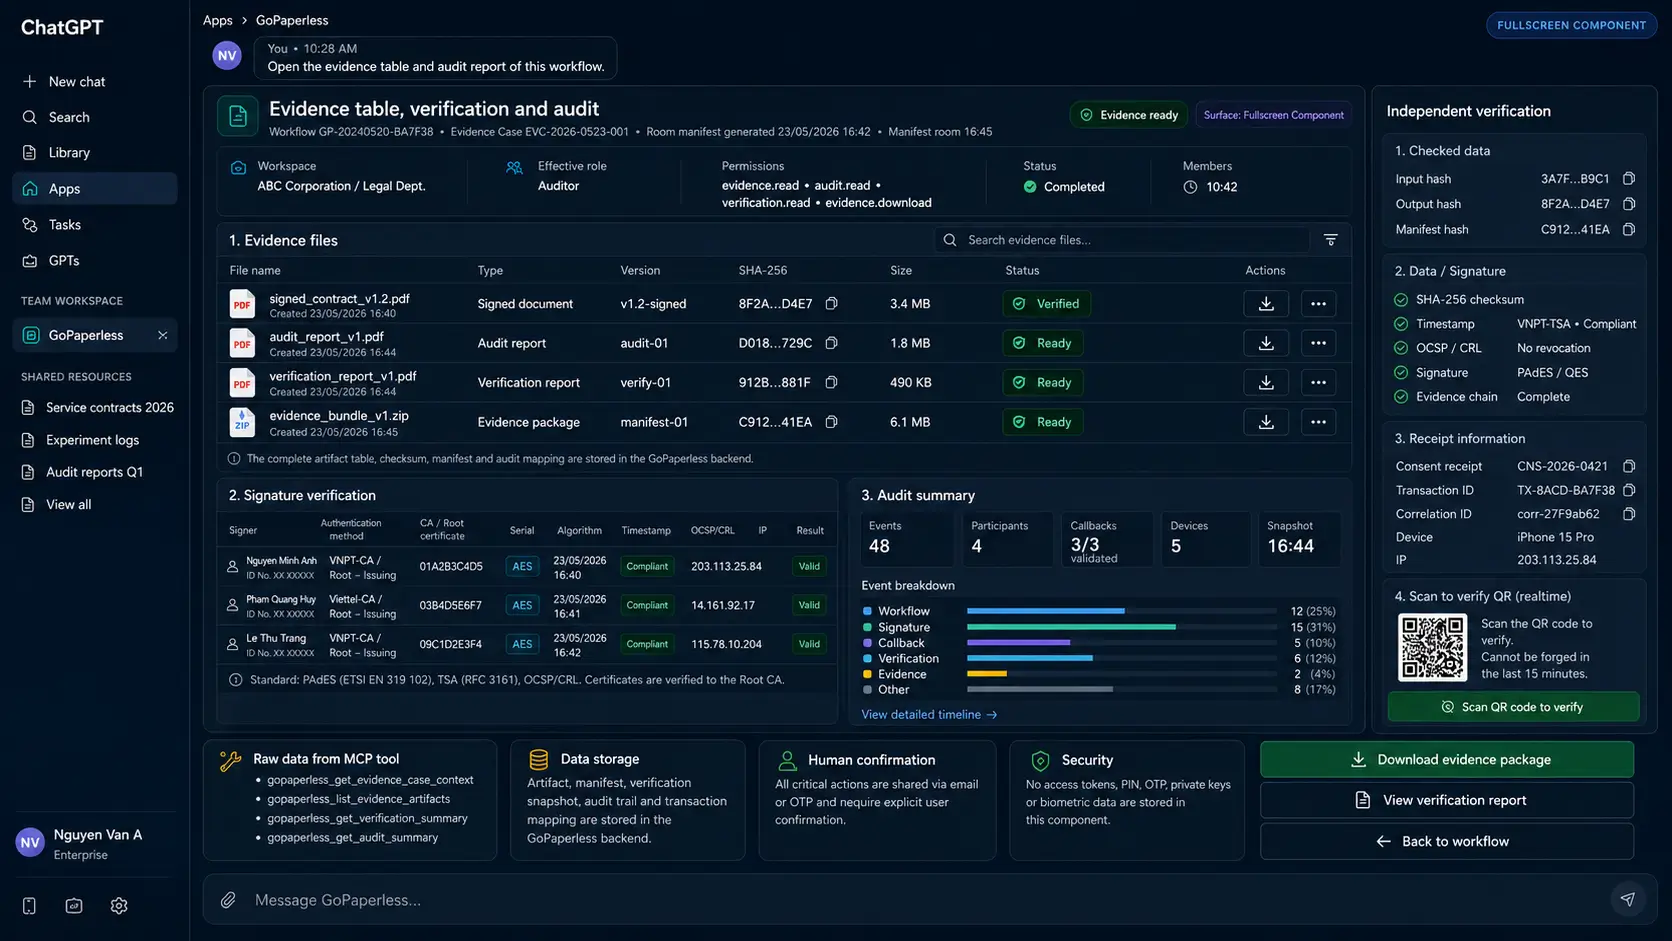
Task: Click Apps breadcrumb link
Action: point(217,20)
